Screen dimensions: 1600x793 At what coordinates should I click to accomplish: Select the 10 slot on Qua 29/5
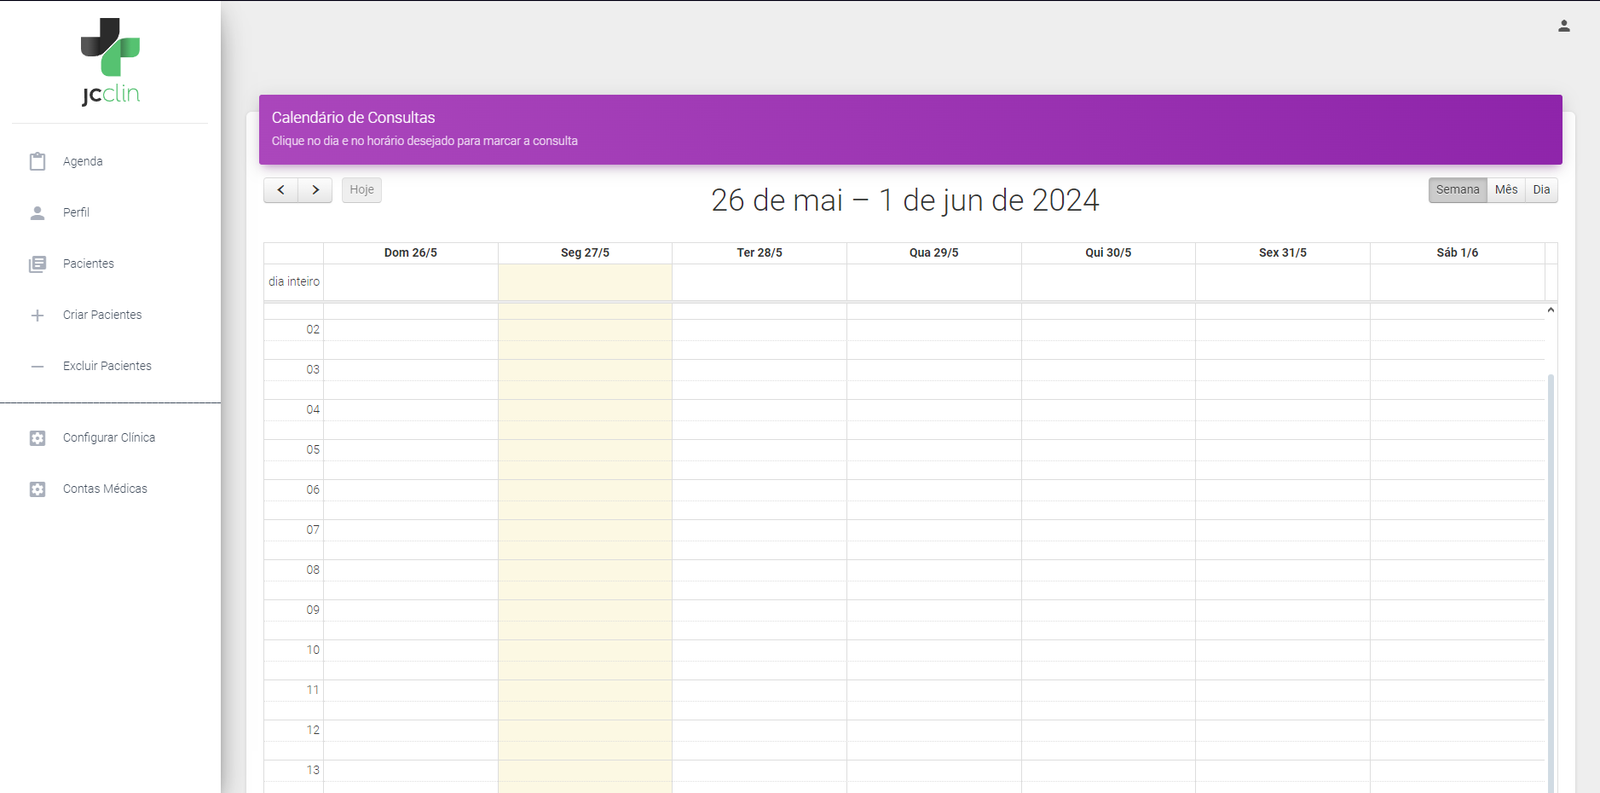[x=934, y=650]
